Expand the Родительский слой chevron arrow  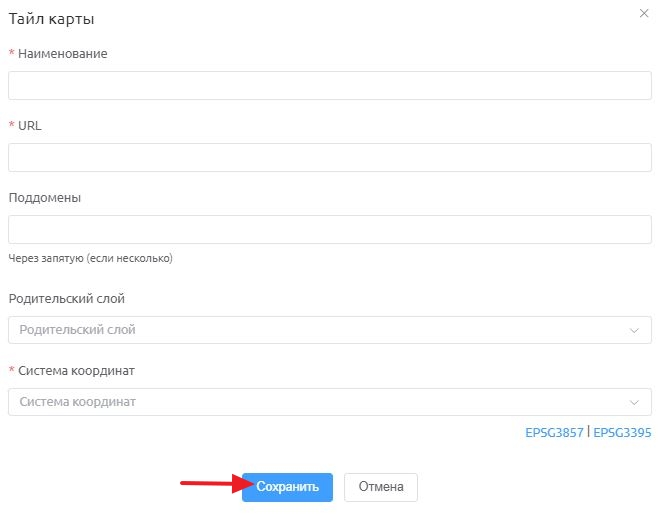tap(634, 330)
